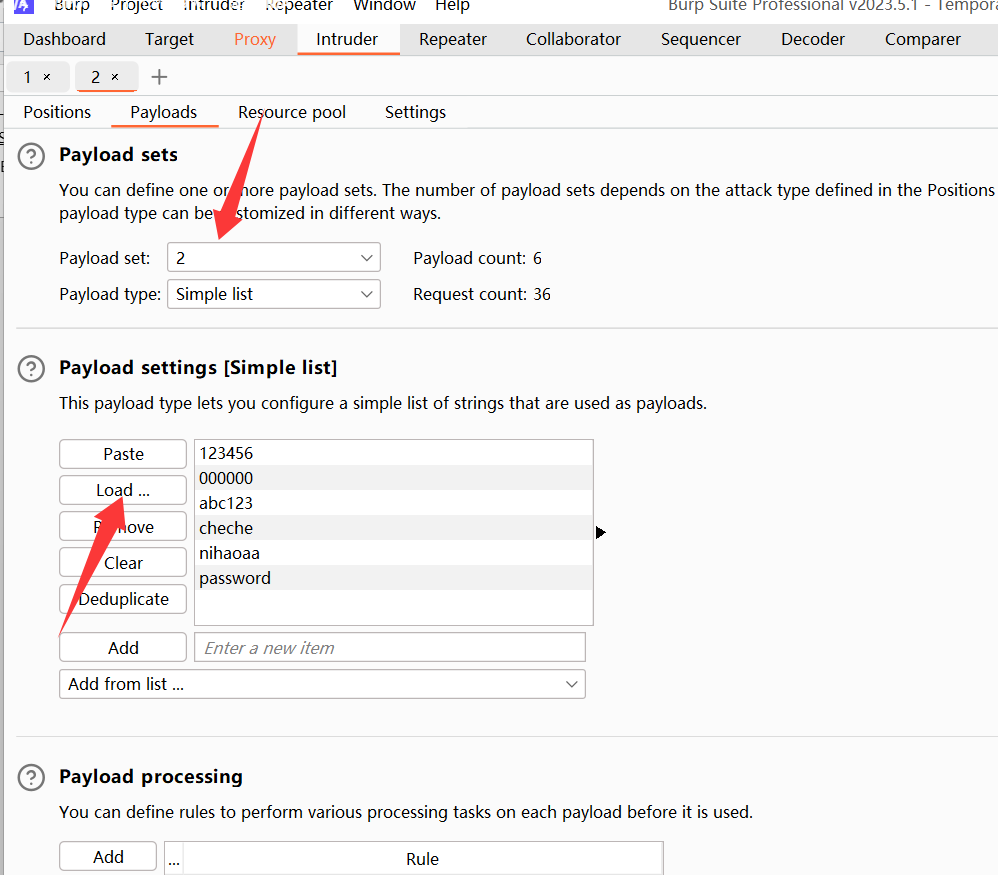The image size is (998, 875).
Task: Open the Comparer tab
Action: pyautogui.click(x=923, y=39)
